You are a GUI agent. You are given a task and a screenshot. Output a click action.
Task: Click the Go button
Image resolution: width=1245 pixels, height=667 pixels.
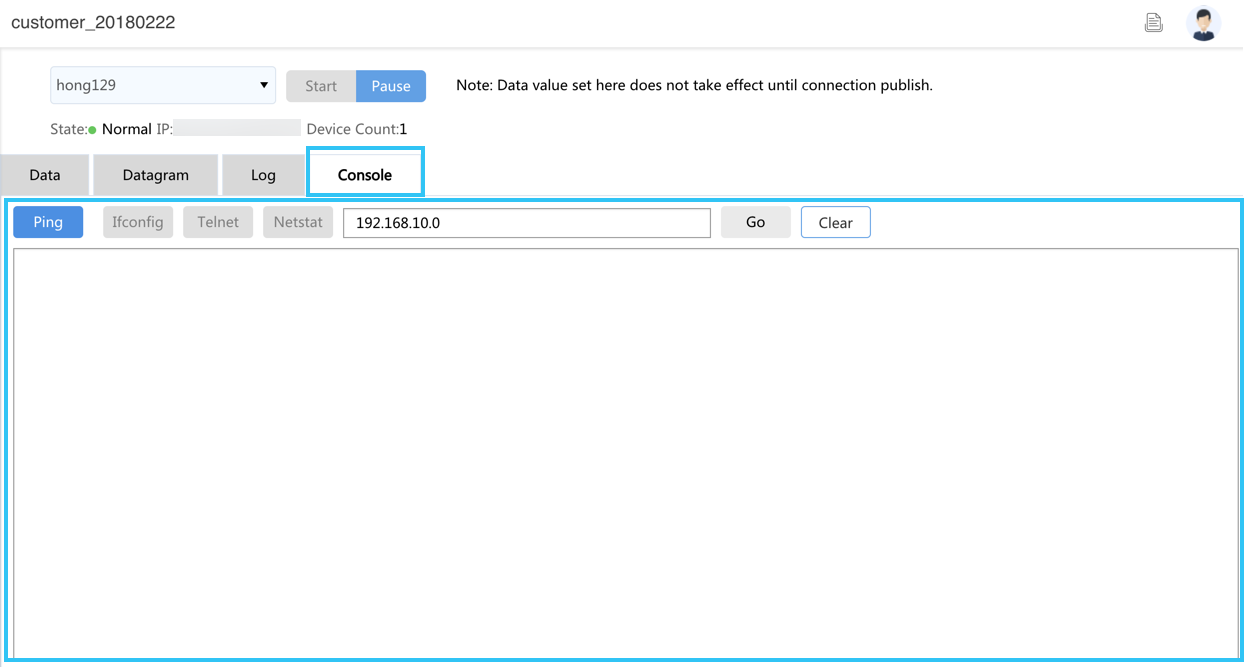click(x=756, y=222)
